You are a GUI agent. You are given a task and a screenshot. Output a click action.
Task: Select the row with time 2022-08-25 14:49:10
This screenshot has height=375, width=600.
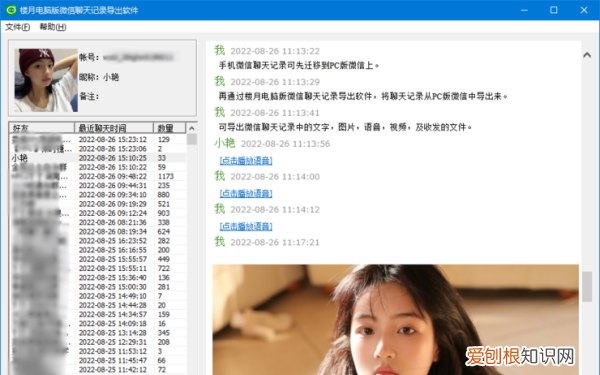[98, 296]
